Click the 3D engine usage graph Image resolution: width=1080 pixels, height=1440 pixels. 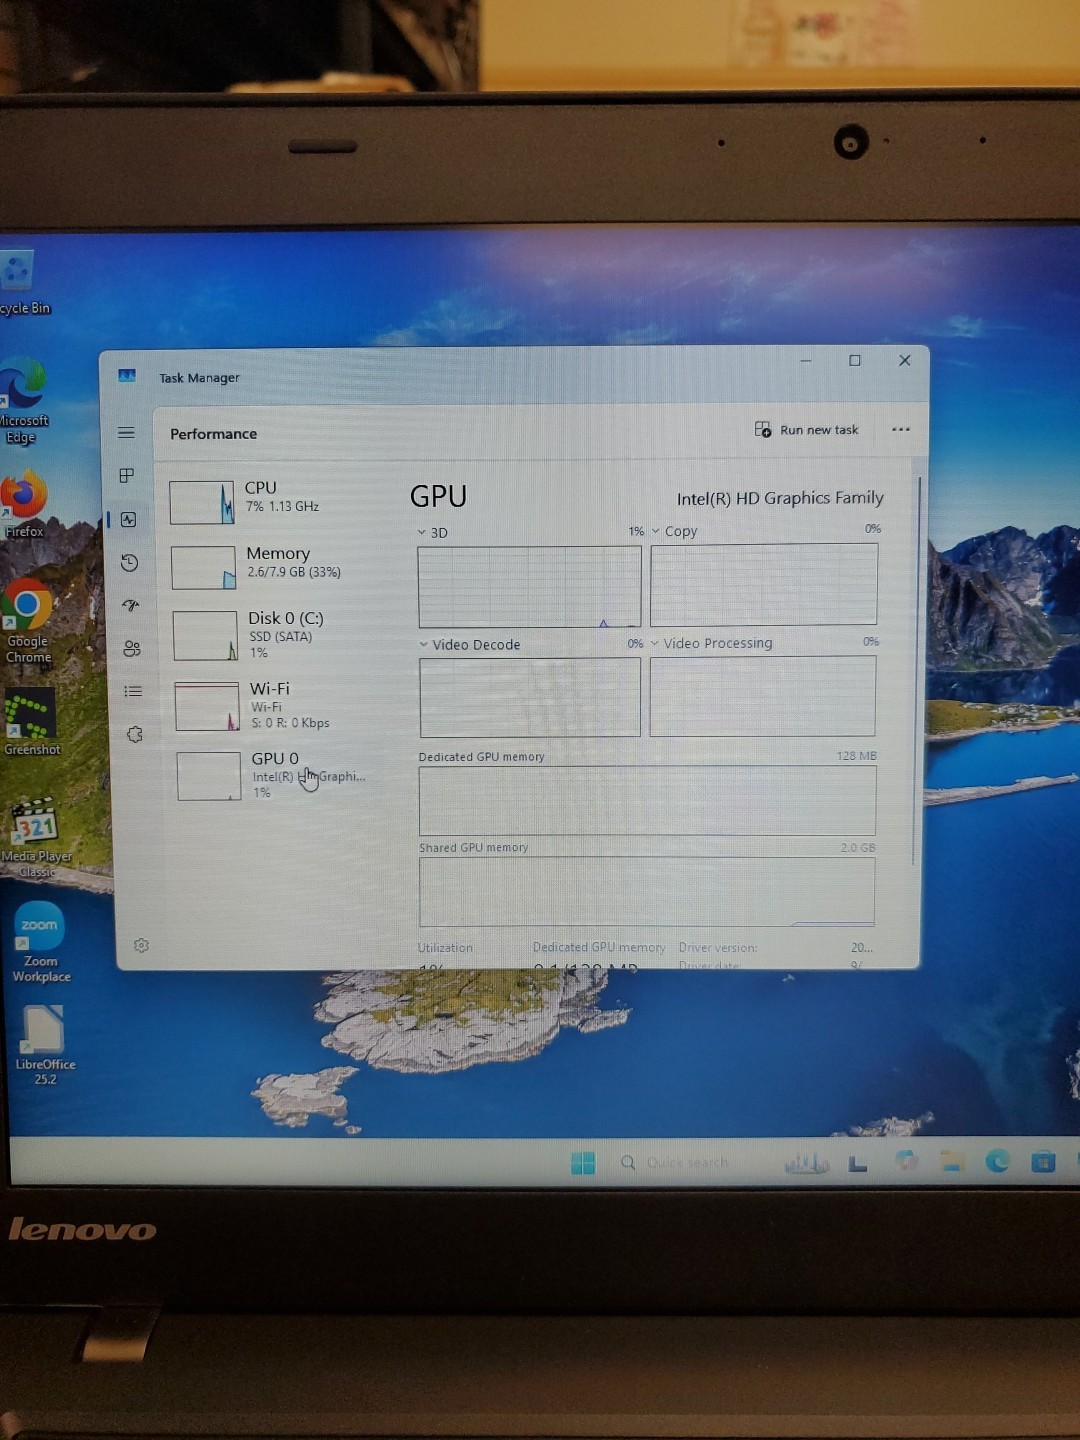(529, 587)
